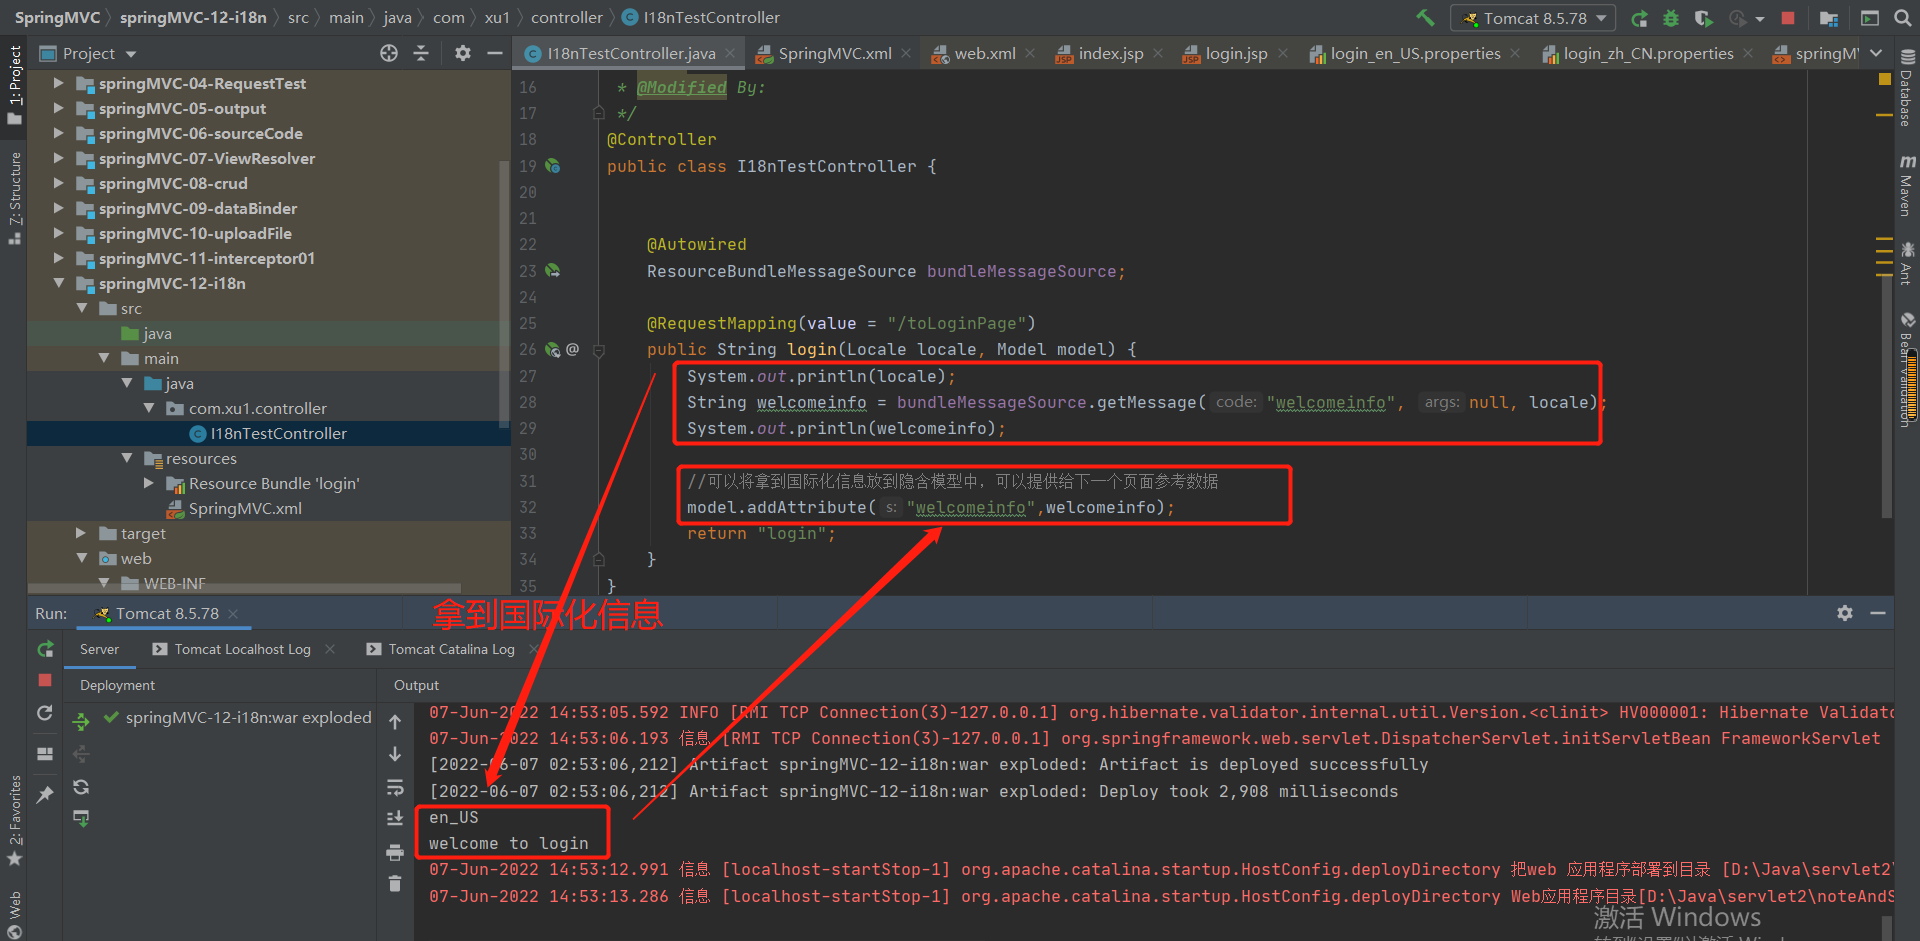Screen dimensions: 1920x941
Task: Minimize the Run tool window
Action: [x=1878, y=613]
